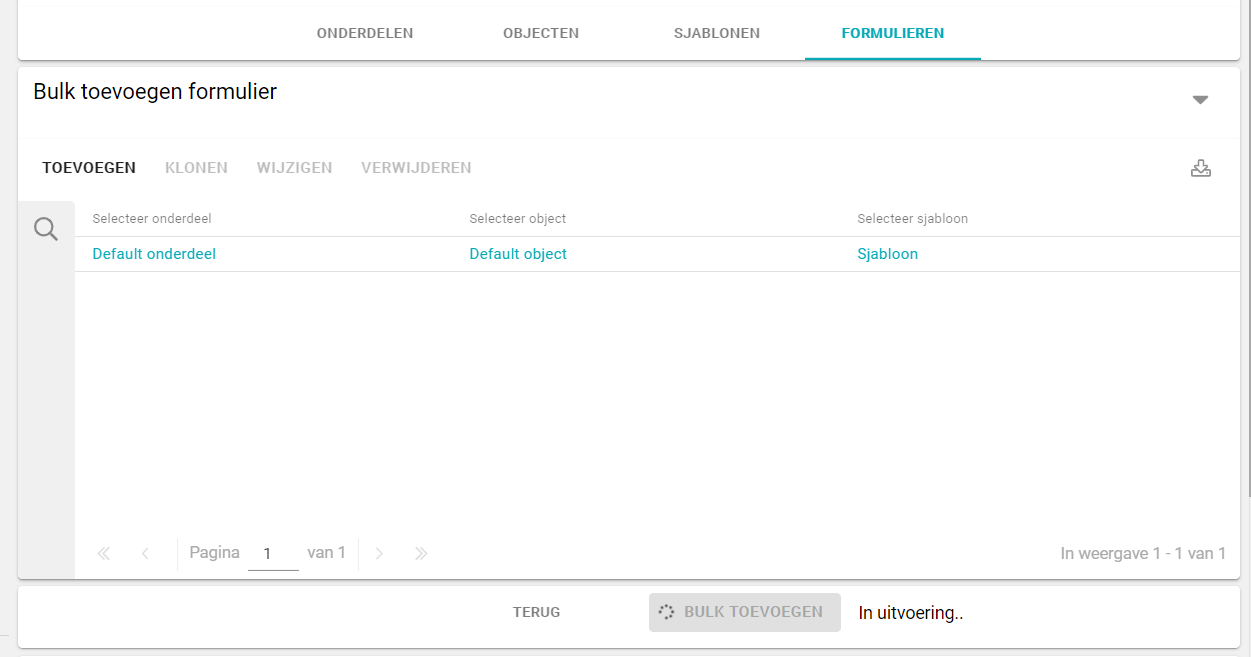Image resolution: width=1251 pixels, height=657 pixels.
Task: Click the Verwijderen action
Action: (x=416, y=168)
